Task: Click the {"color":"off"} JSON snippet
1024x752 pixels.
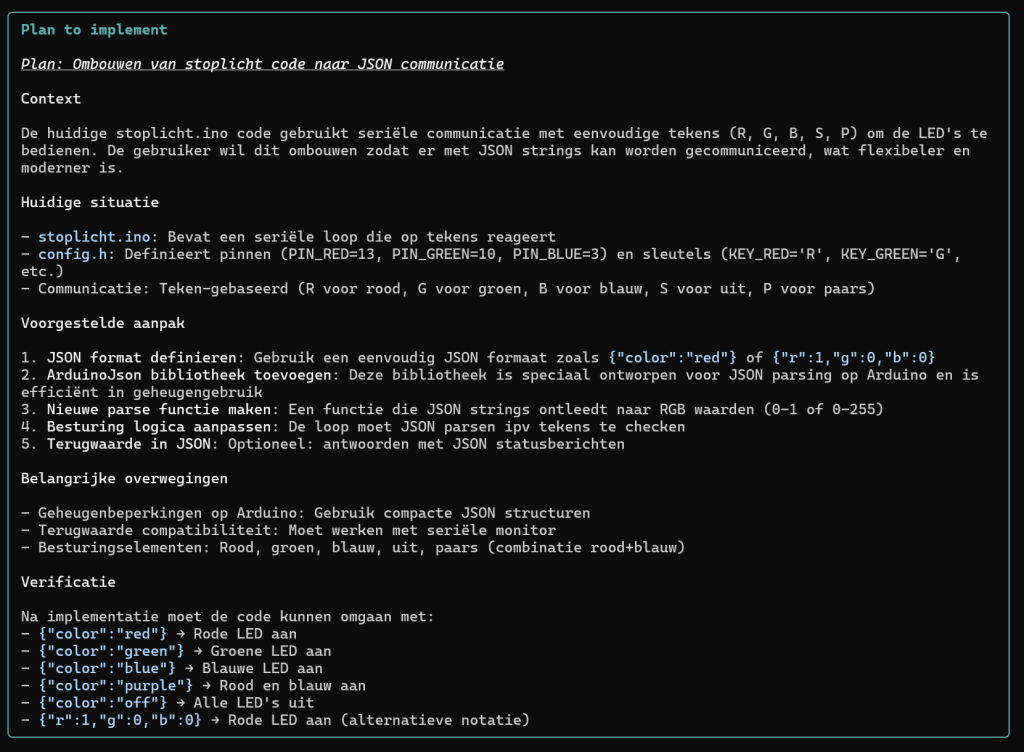Action: point(102,702)
